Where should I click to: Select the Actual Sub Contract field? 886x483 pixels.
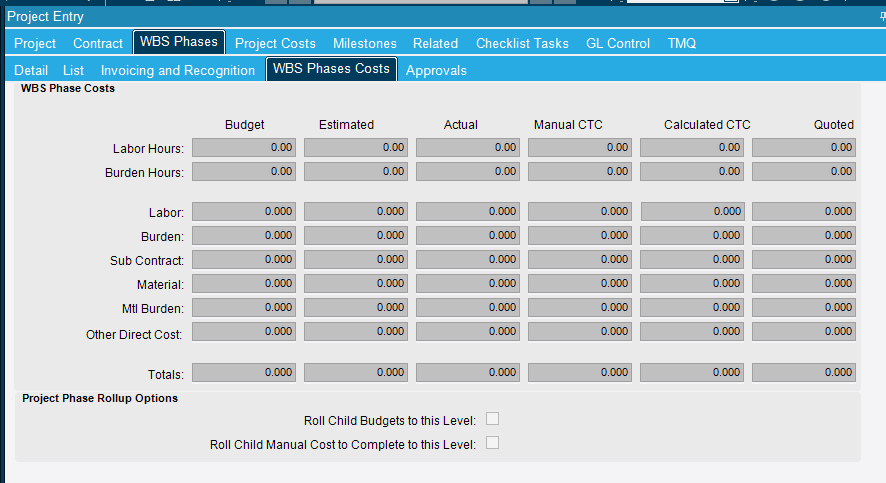468,259
